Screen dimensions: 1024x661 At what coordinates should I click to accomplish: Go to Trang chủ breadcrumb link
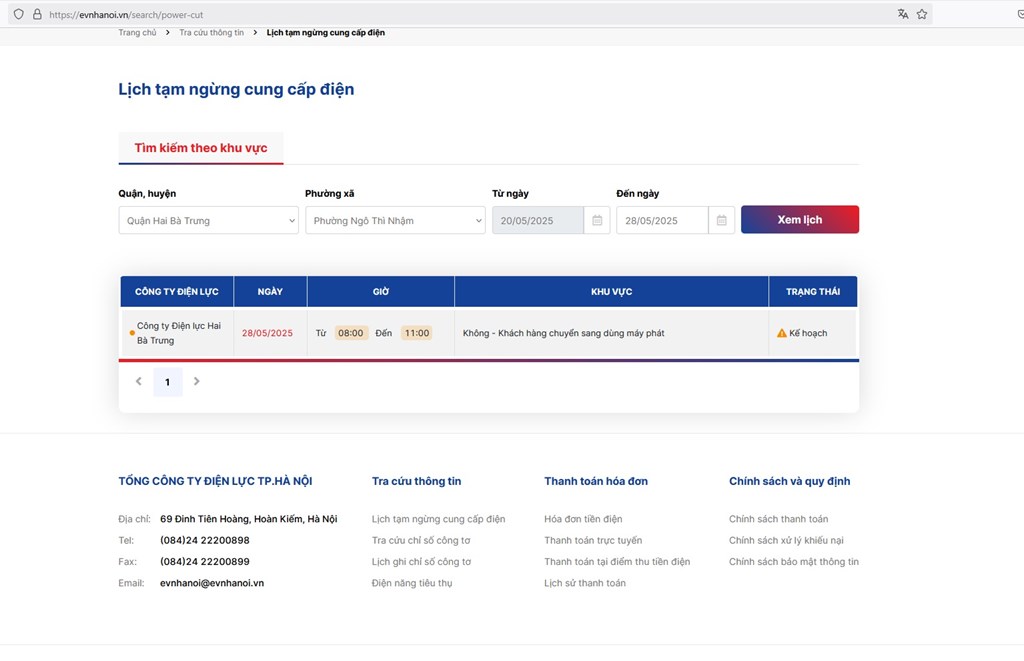point(137,33)
